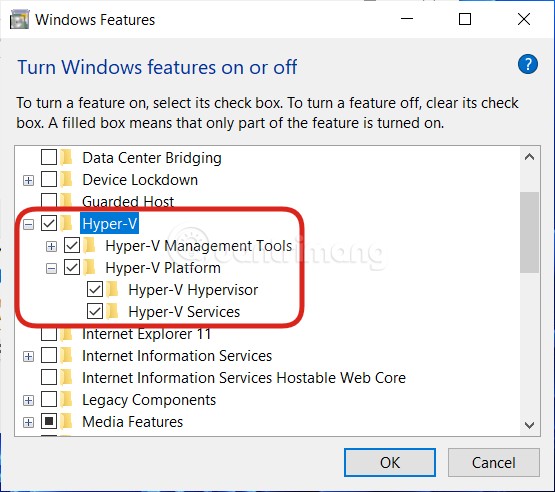Collapse the Hyper-V tree node
Image resolution: width=555 pixels, height=492 pixels.
click(28, 224)
